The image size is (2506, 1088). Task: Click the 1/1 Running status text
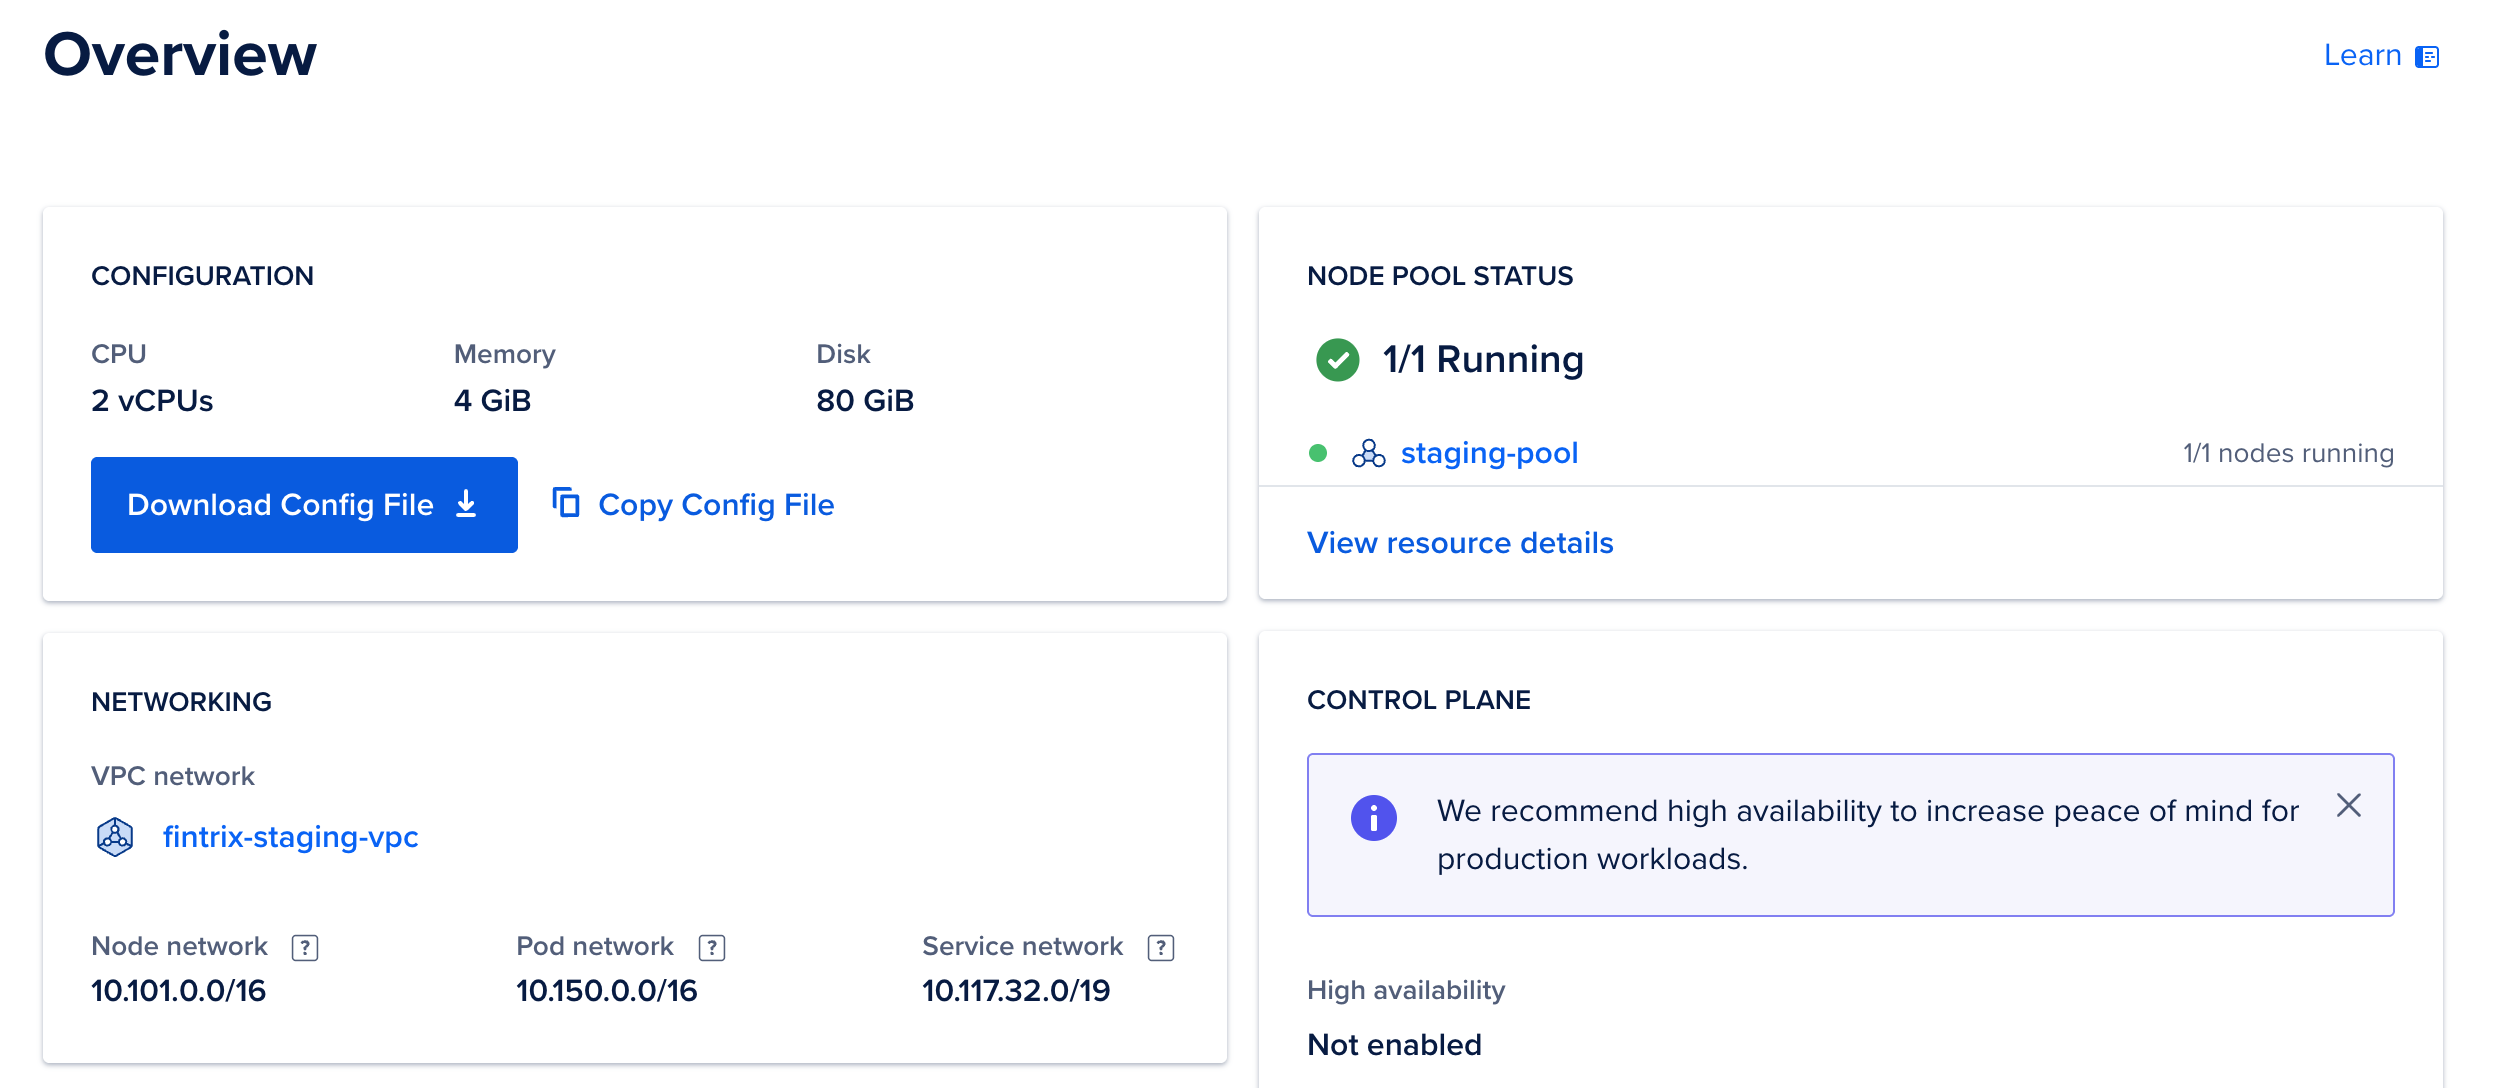coord(1483,360)
